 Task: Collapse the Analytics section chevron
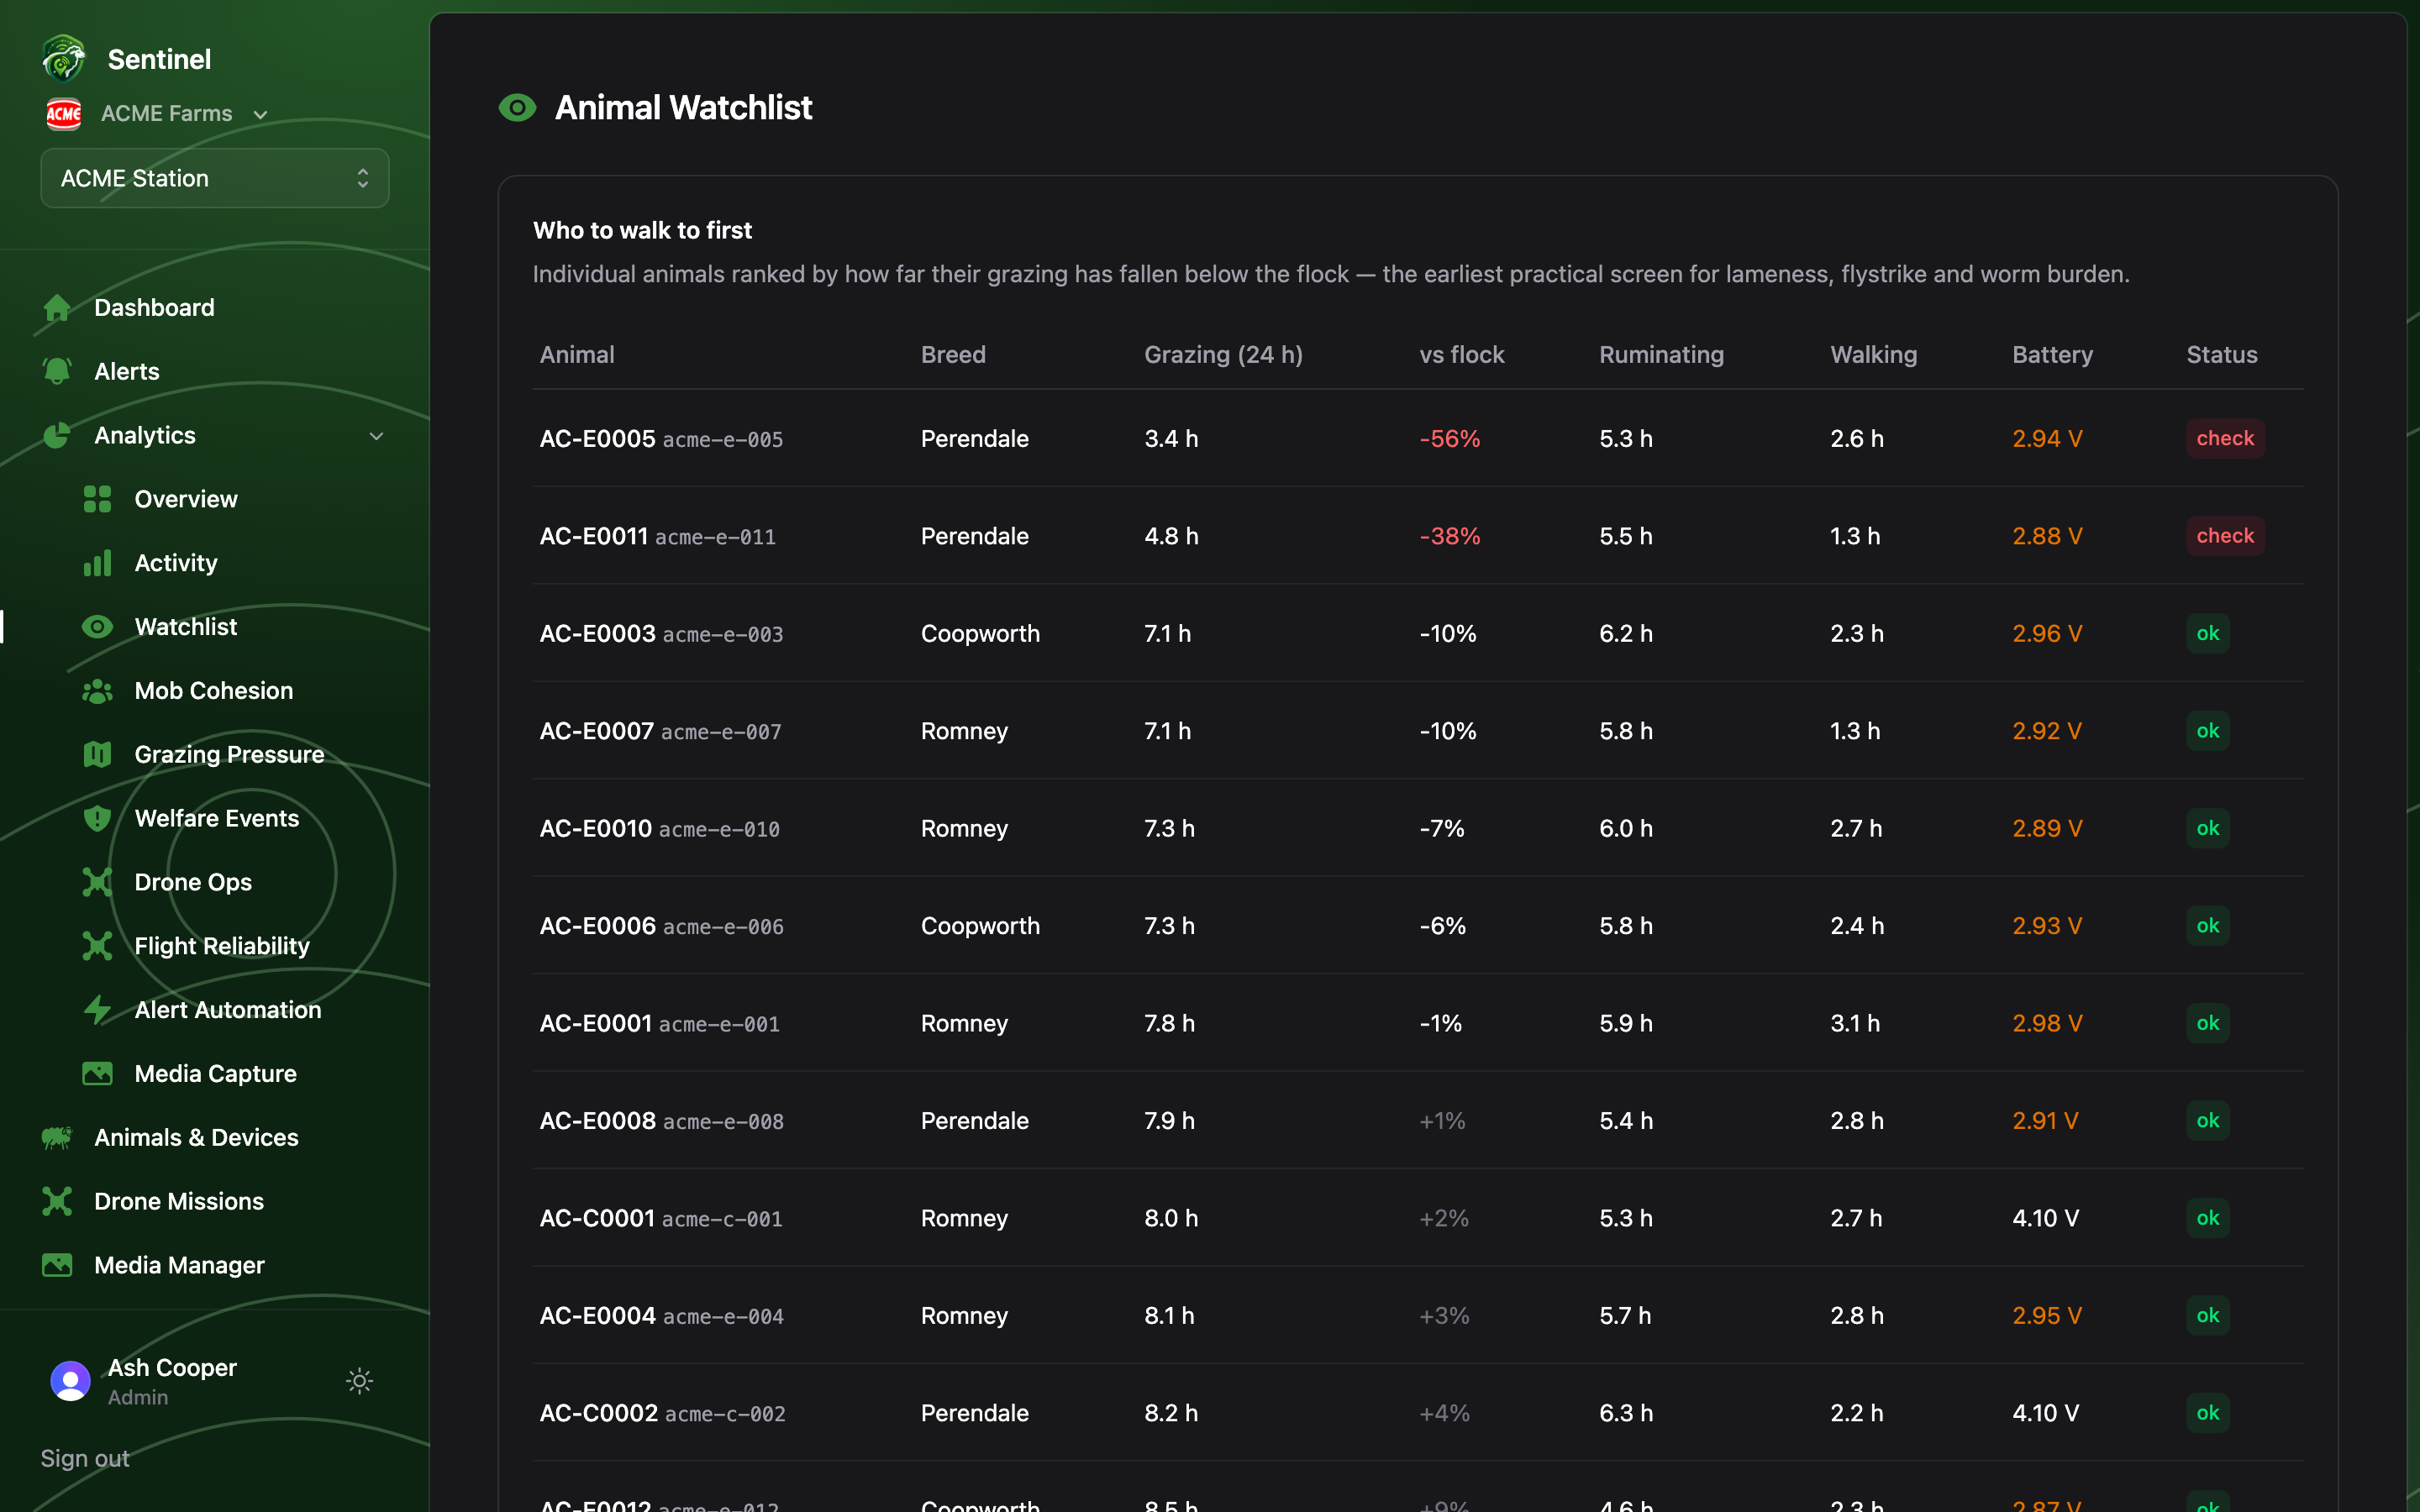tap(377, 436)
